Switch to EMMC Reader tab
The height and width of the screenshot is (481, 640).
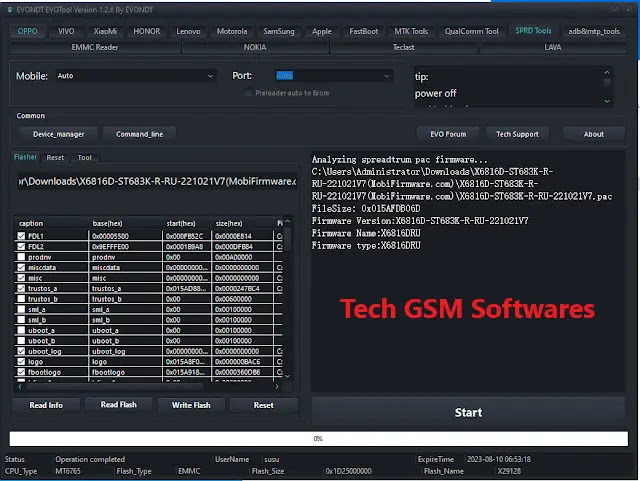[x=95, y=47]
